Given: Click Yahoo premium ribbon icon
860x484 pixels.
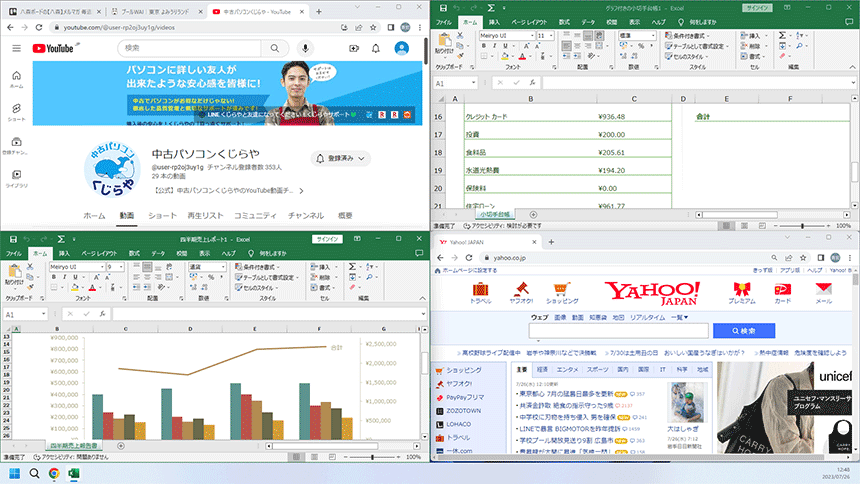Looking at the screenshot, I should coord(742,289).
